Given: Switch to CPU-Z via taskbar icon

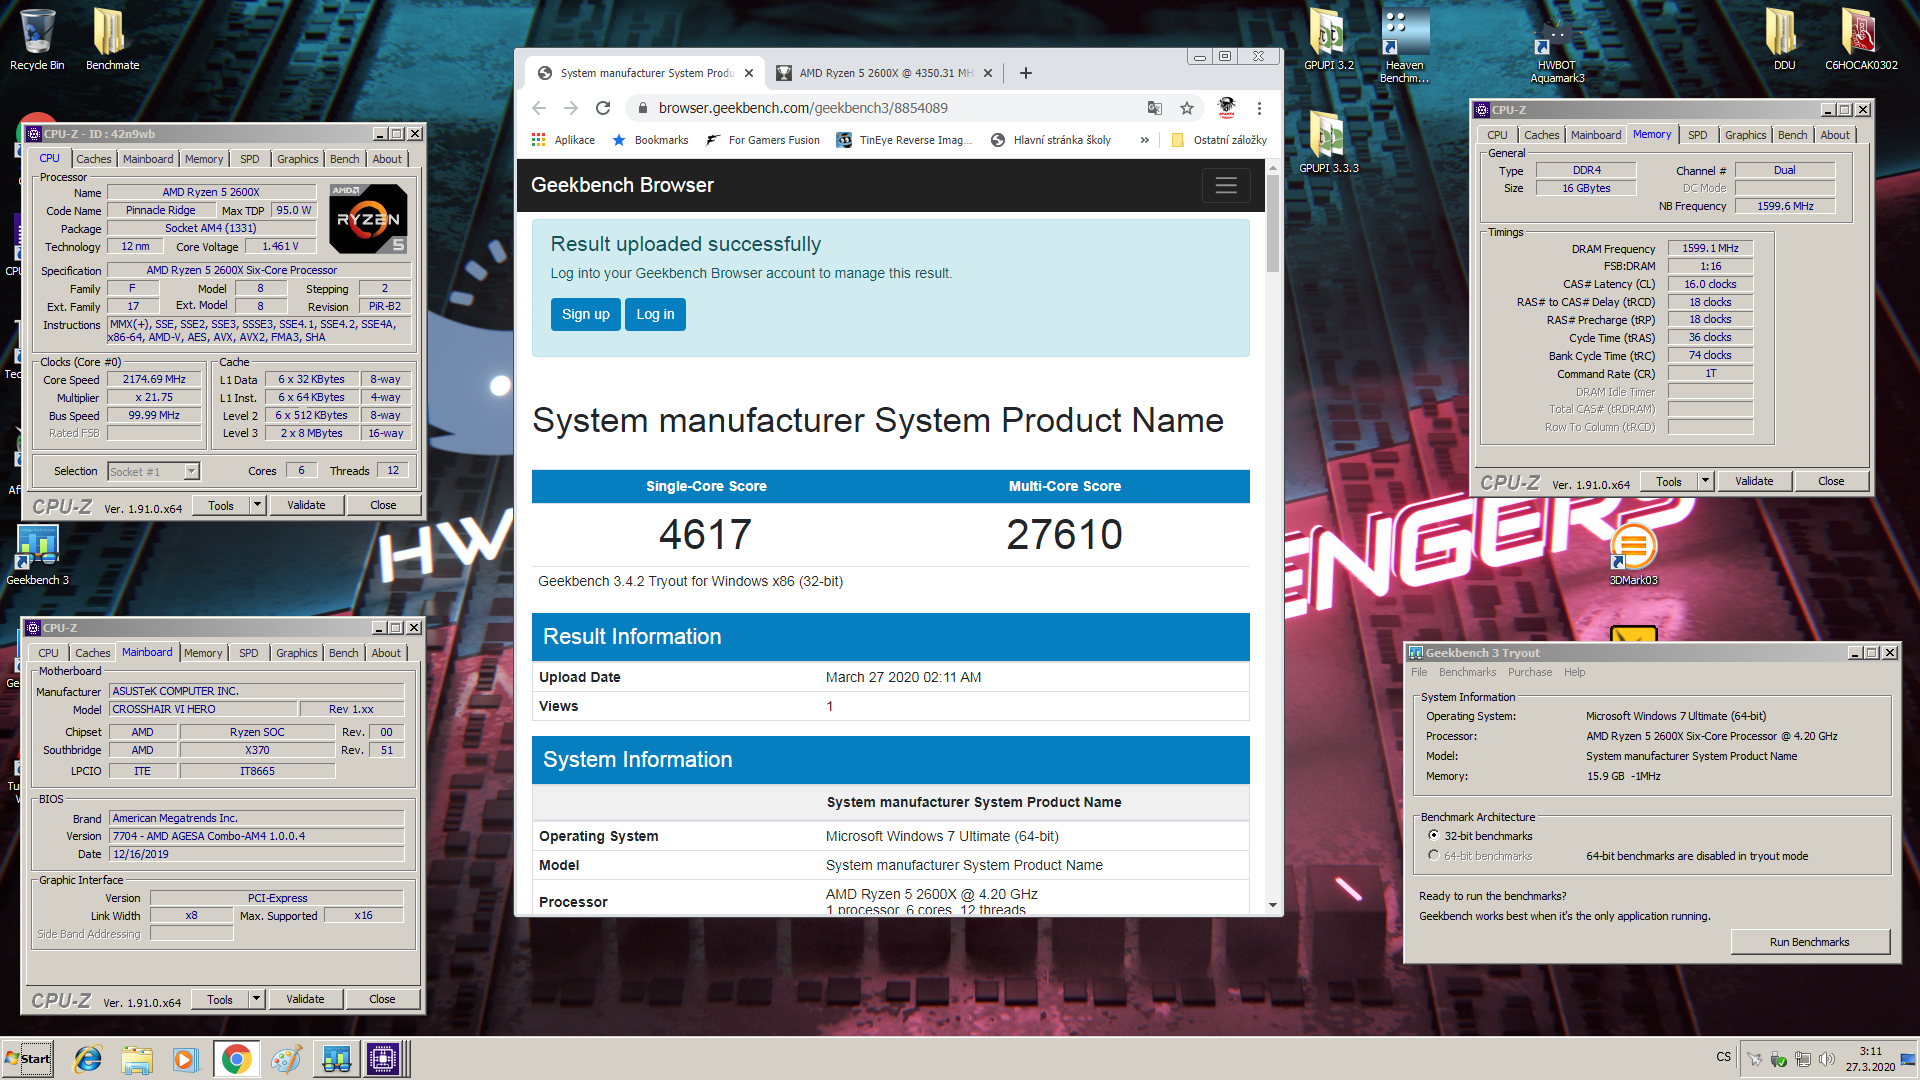Looking at the screenshot, I should point(383,1059).
